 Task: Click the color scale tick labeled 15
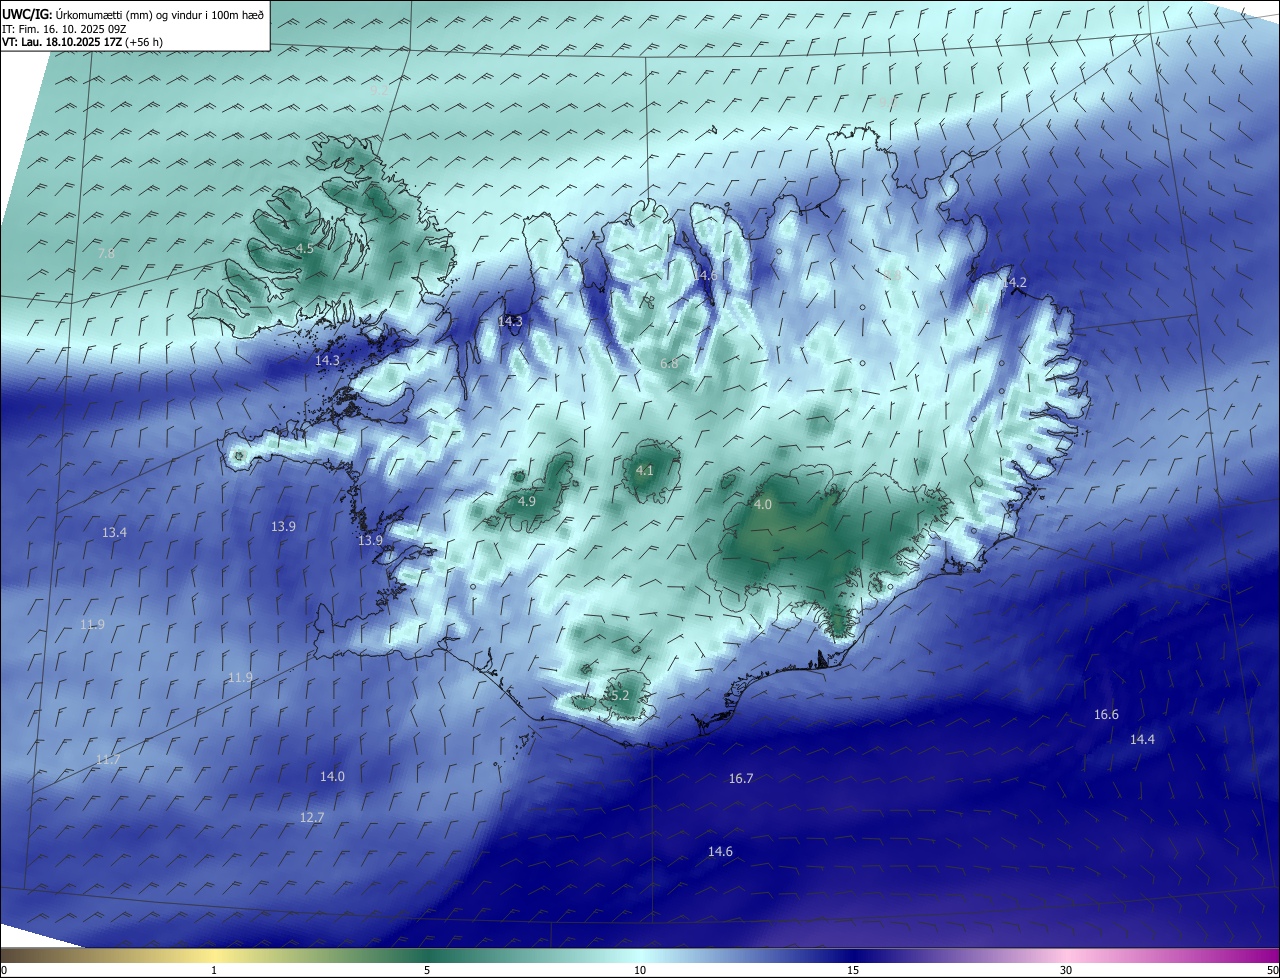tap(853, 970)
